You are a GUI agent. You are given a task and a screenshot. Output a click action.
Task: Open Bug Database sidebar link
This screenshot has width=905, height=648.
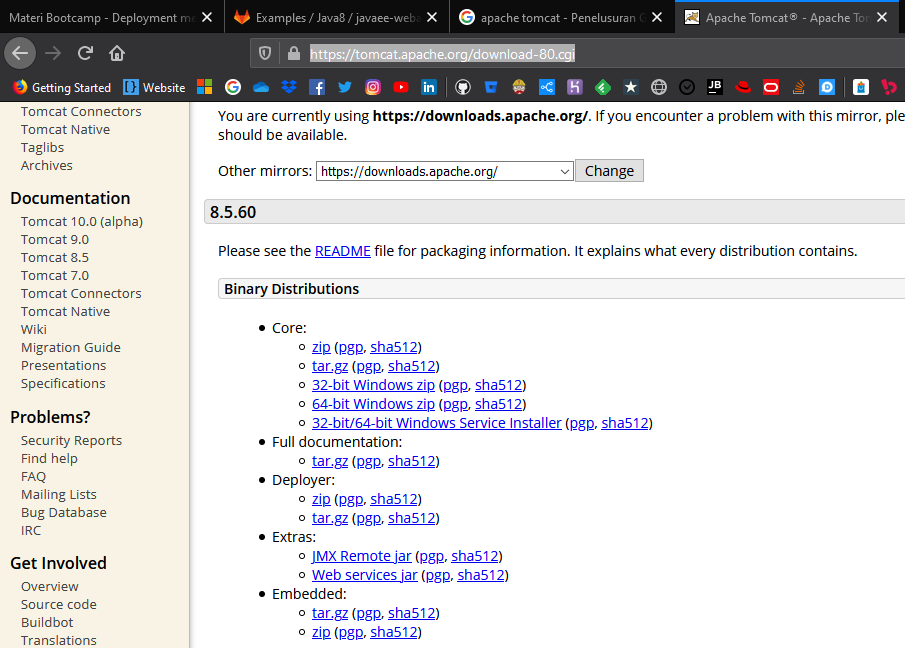[64, 512]
